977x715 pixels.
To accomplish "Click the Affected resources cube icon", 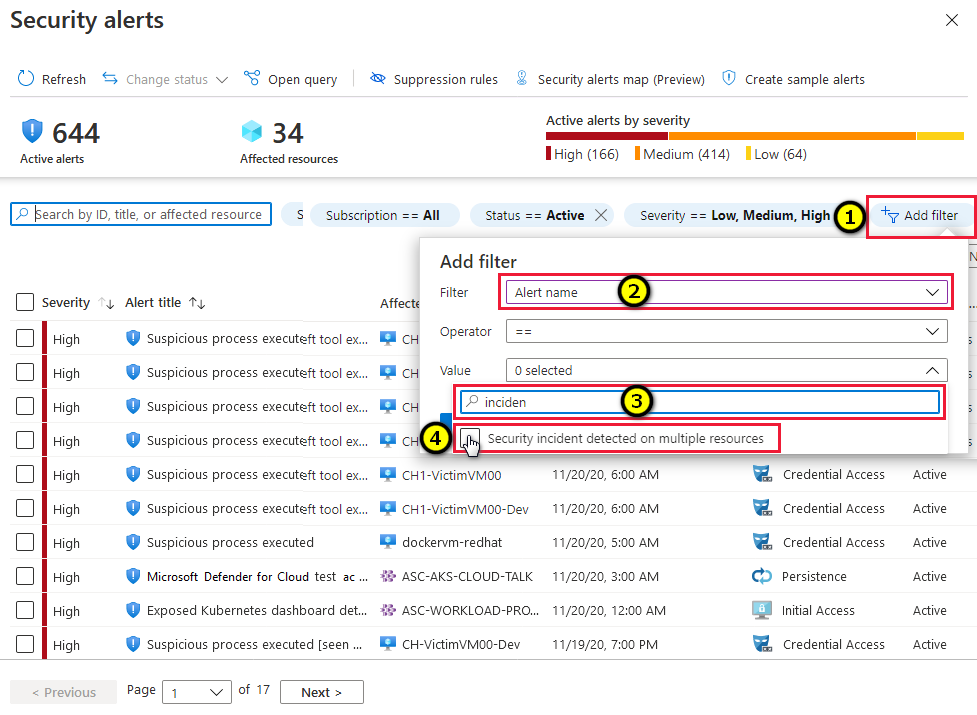I will 252,131.
